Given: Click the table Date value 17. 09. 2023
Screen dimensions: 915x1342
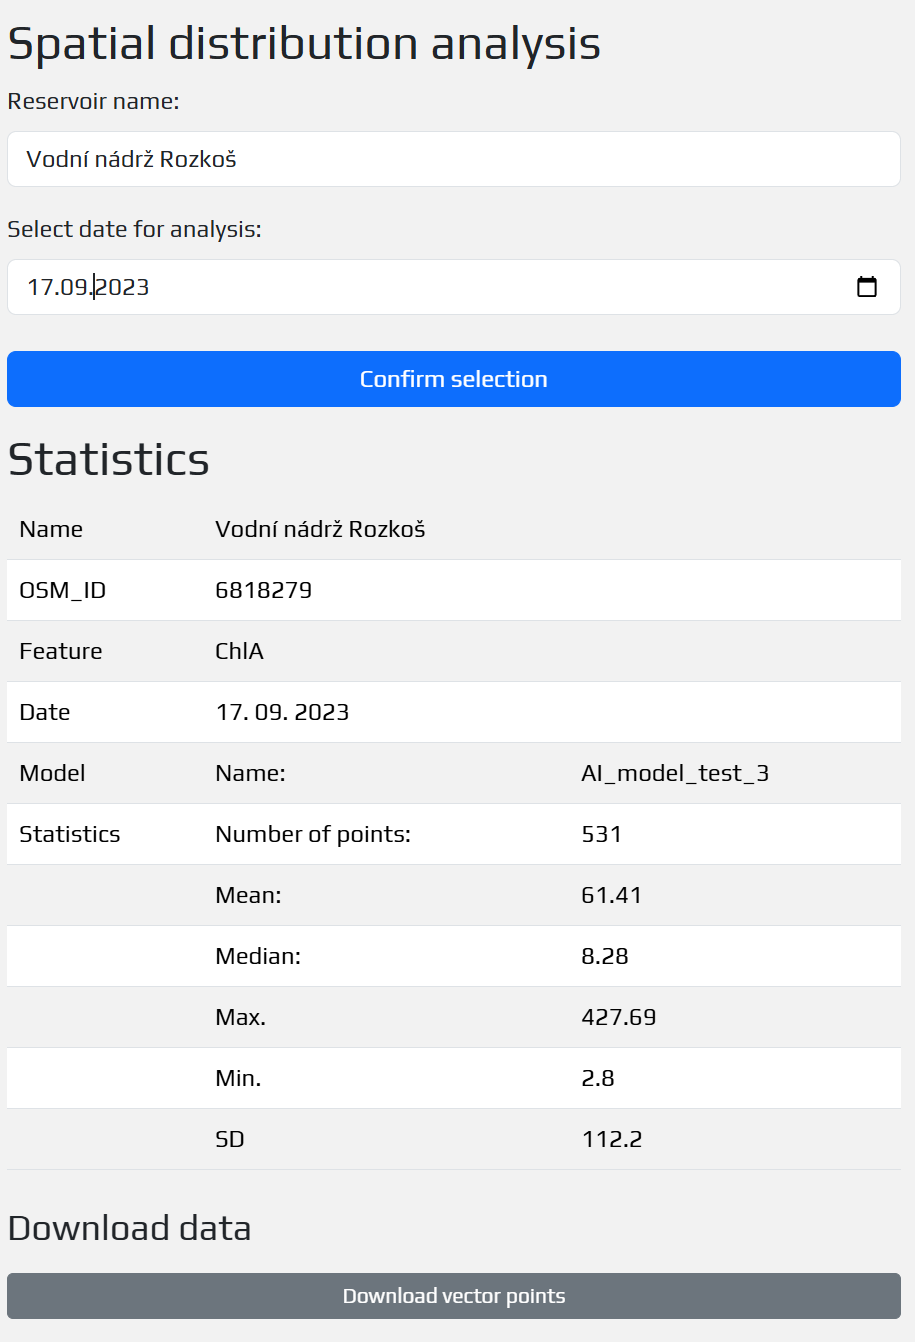Looking at the screenshot, I should pos(282,712).
